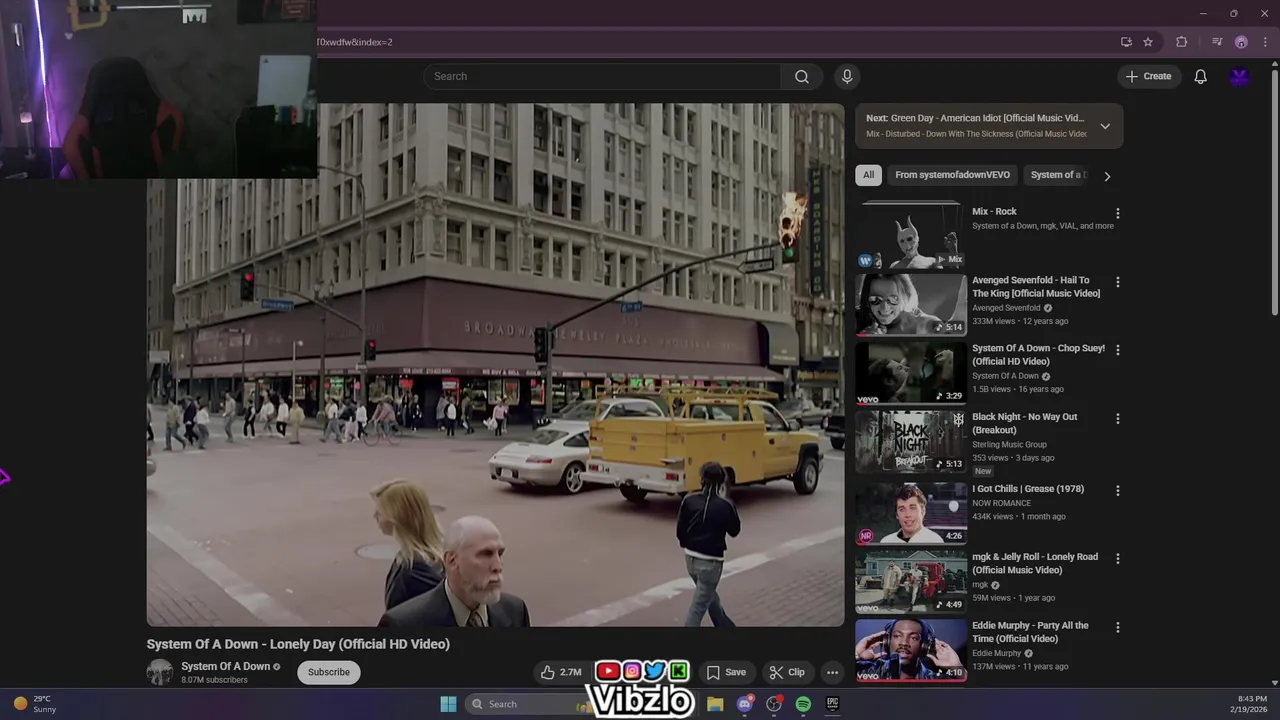Image resolution: width=1280 pixels, height=720 pixels.
Task: Select the System of a Down chip
Action: [x=1056, y=175]
